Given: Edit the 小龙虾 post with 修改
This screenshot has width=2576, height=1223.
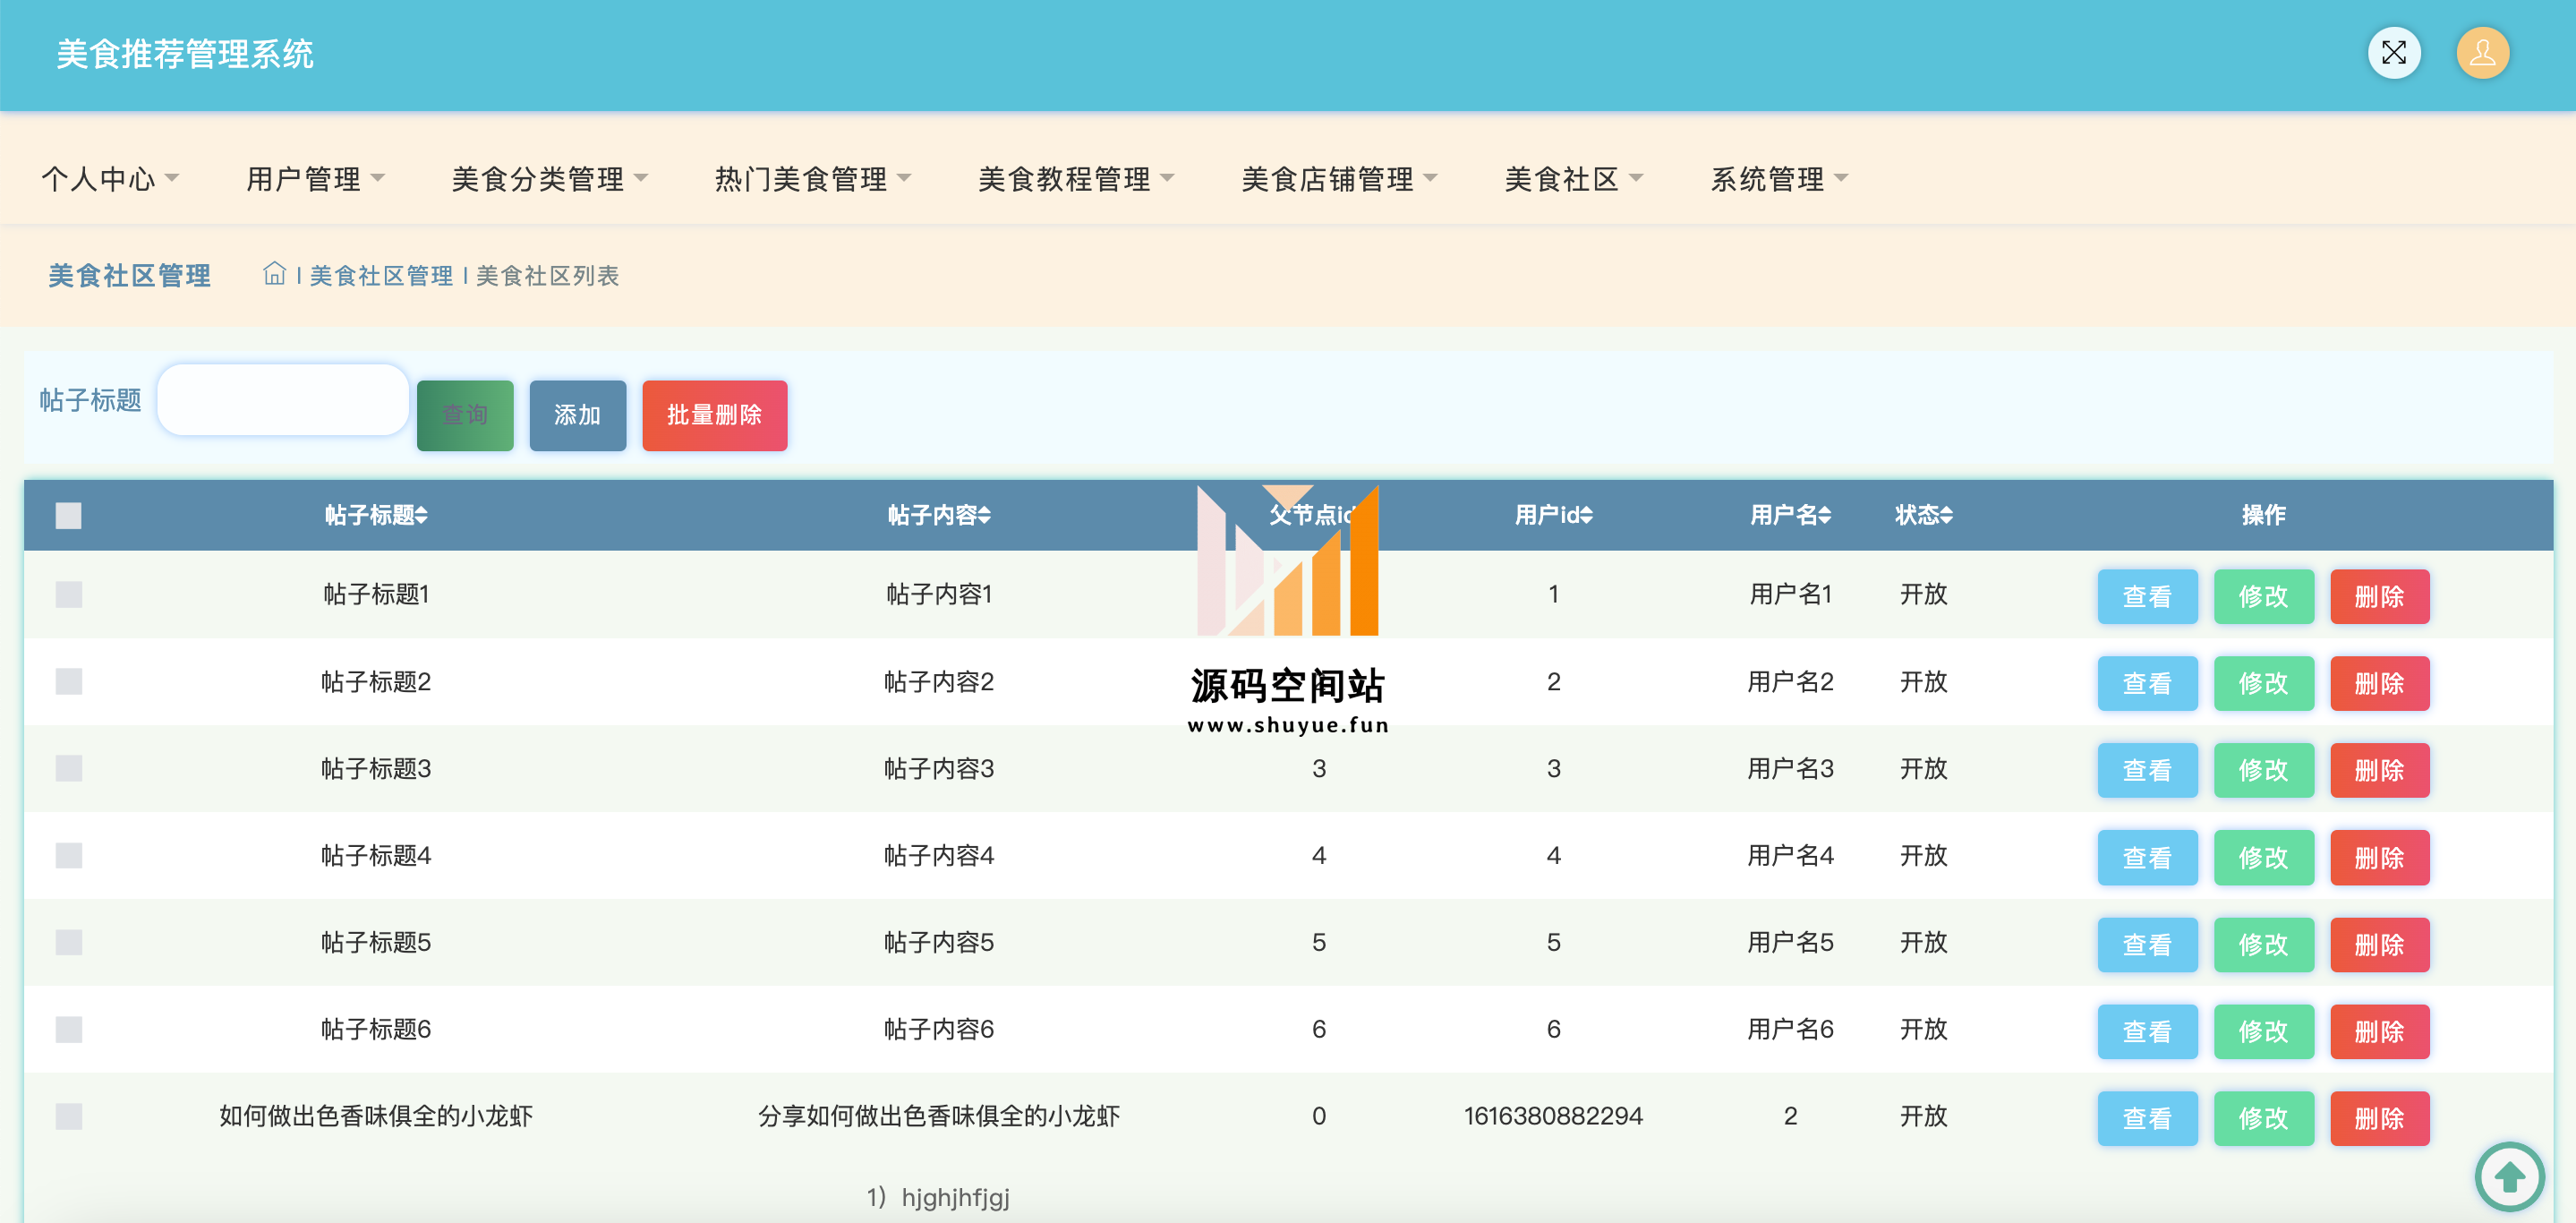Looking at the screenshot, I should coord(2263,1119).
